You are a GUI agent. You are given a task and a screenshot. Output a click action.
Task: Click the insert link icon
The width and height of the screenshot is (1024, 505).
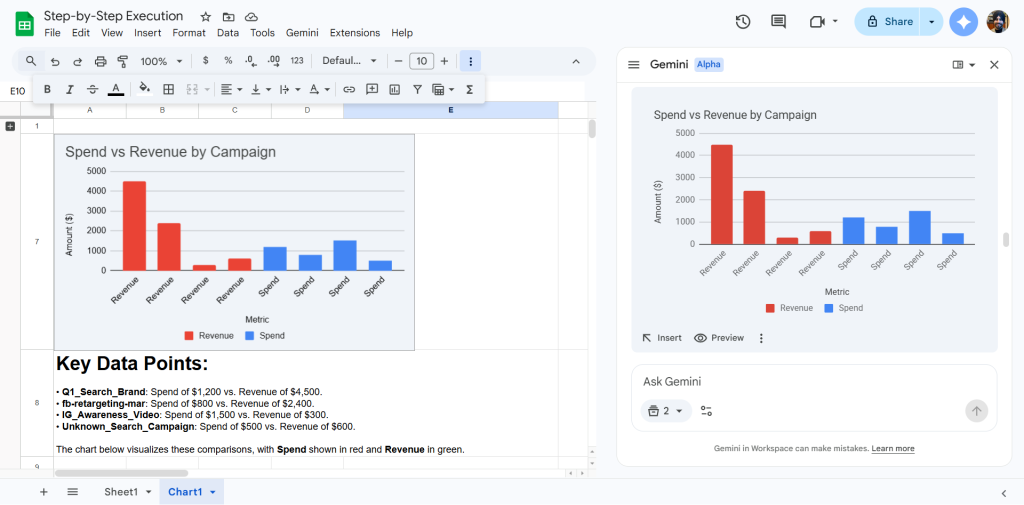point(349,89)
